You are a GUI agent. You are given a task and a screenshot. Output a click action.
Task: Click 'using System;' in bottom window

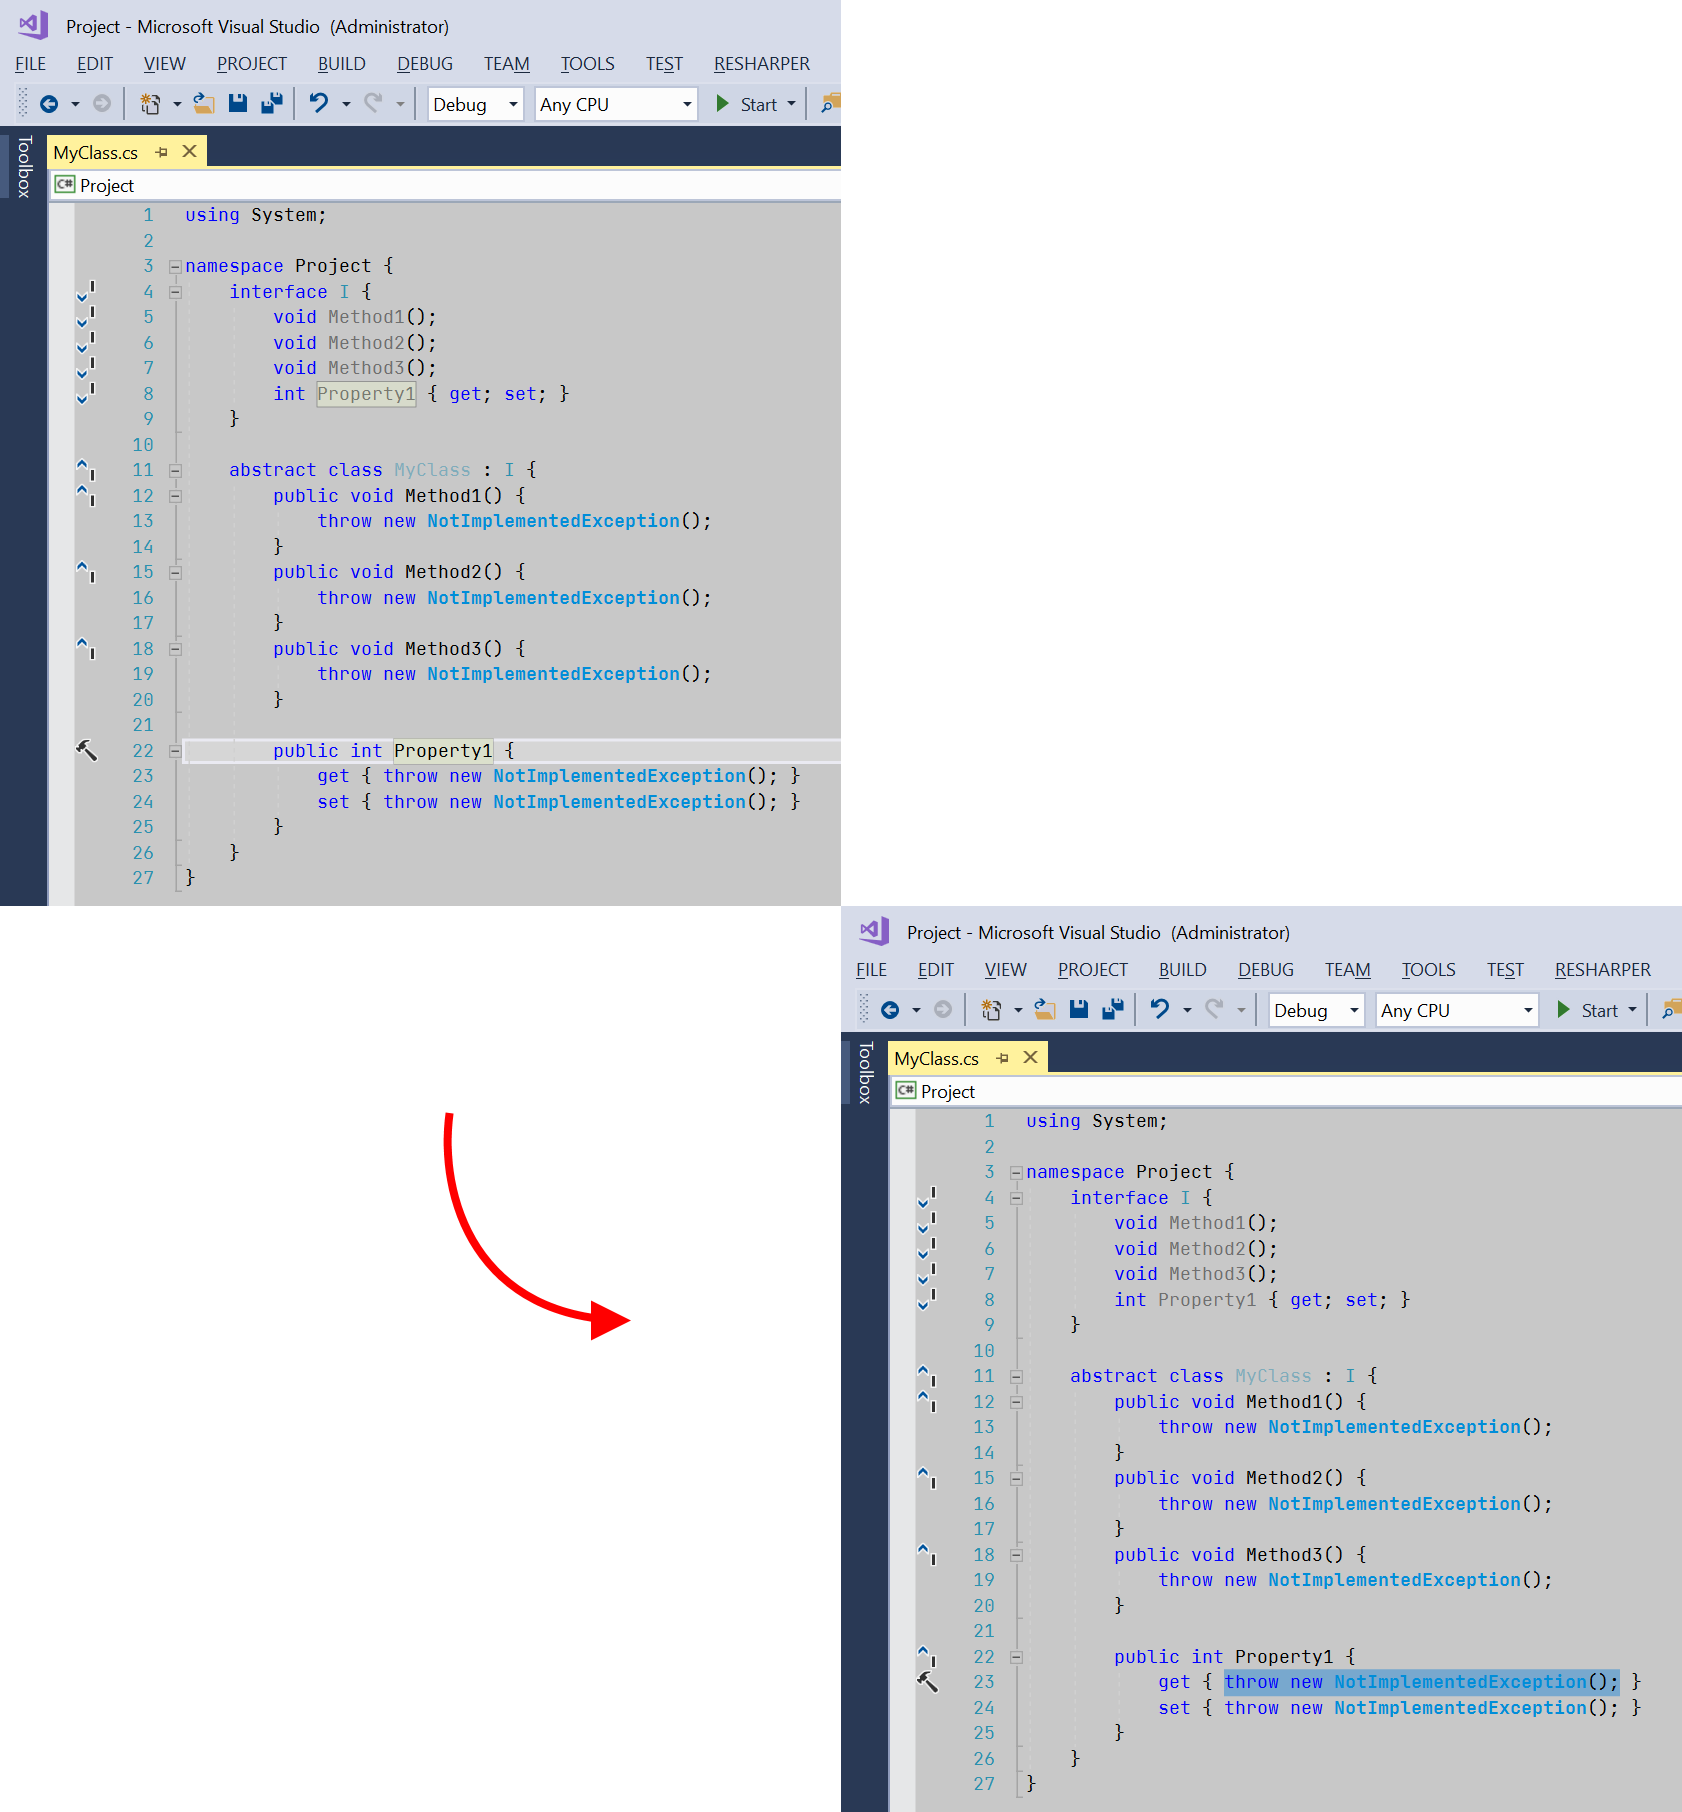pyautogui.click(x=1096, y=1121)
